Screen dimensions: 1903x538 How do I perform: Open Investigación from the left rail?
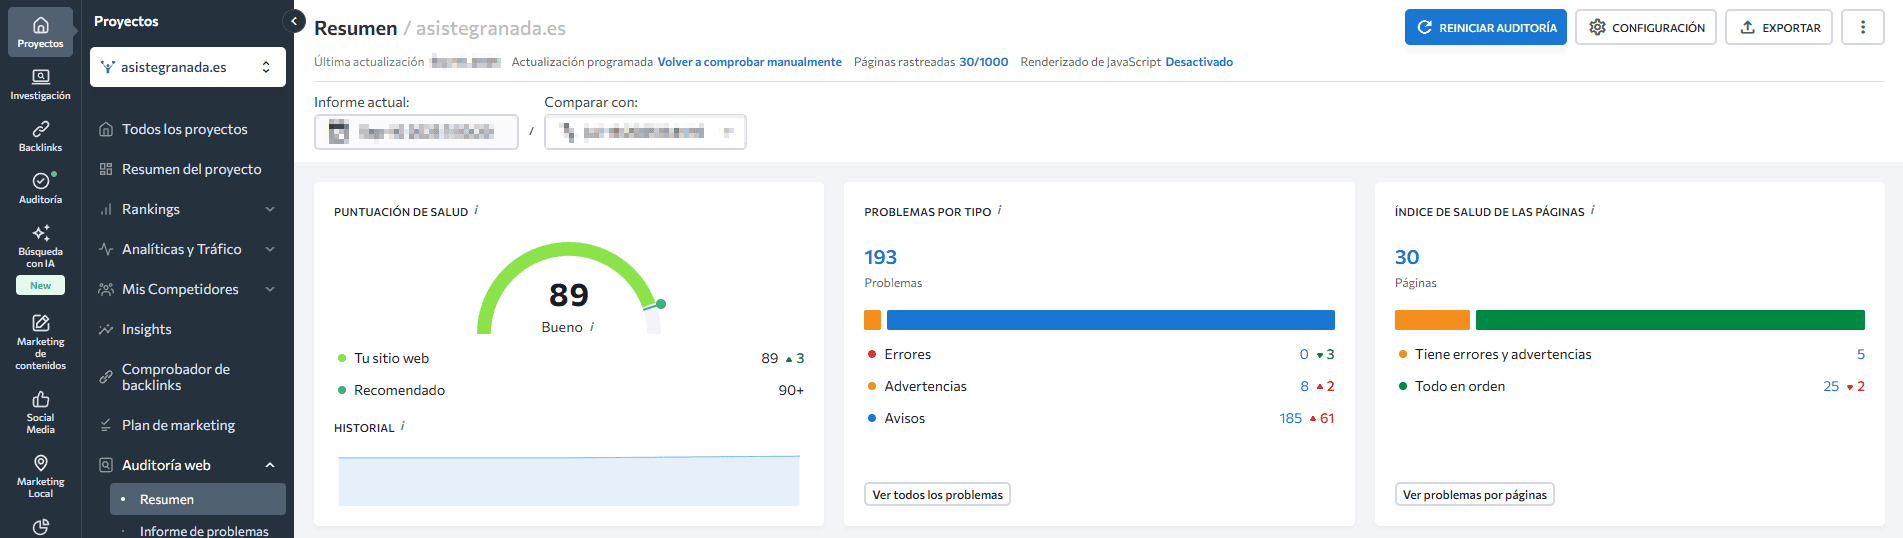coord(40,84)
